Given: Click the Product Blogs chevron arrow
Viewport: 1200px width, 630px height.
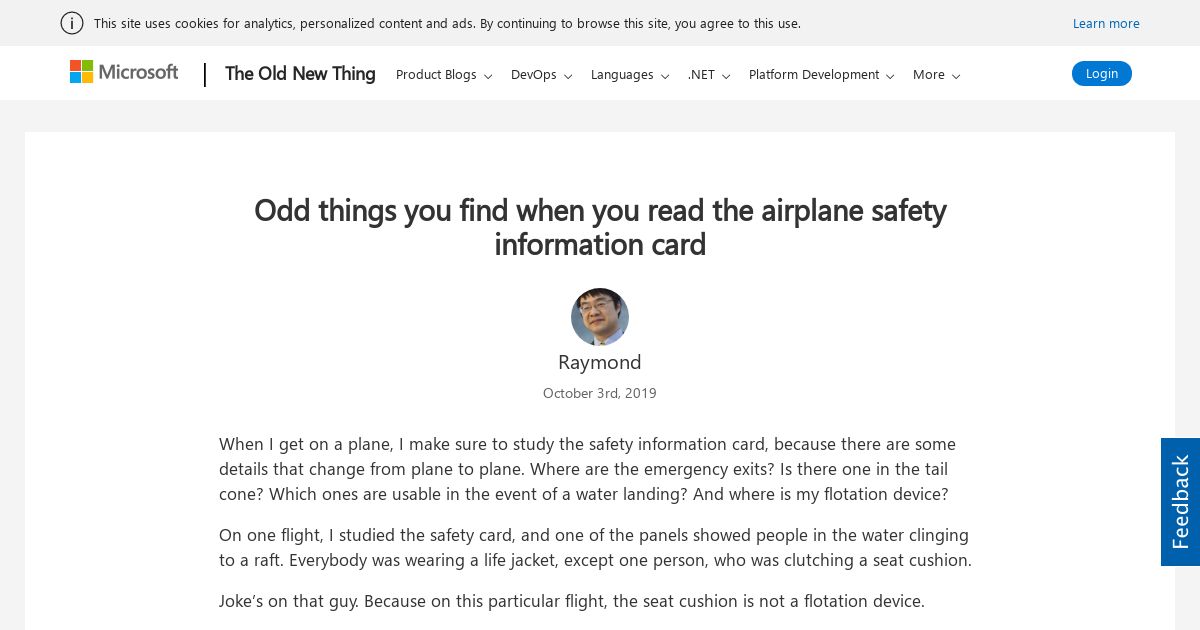Looking at the screenshot, I should [488, 76].
